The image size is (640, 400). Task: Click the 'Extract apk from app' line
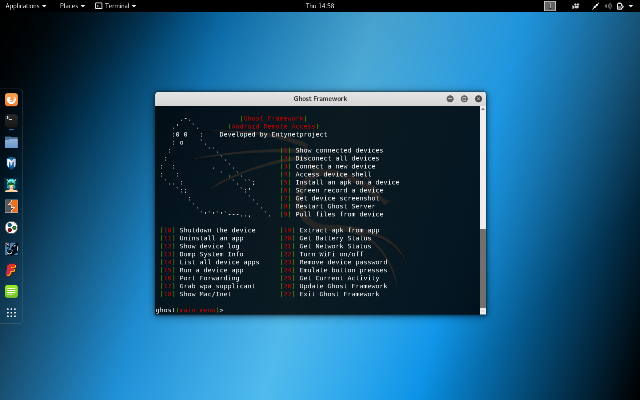330,230
